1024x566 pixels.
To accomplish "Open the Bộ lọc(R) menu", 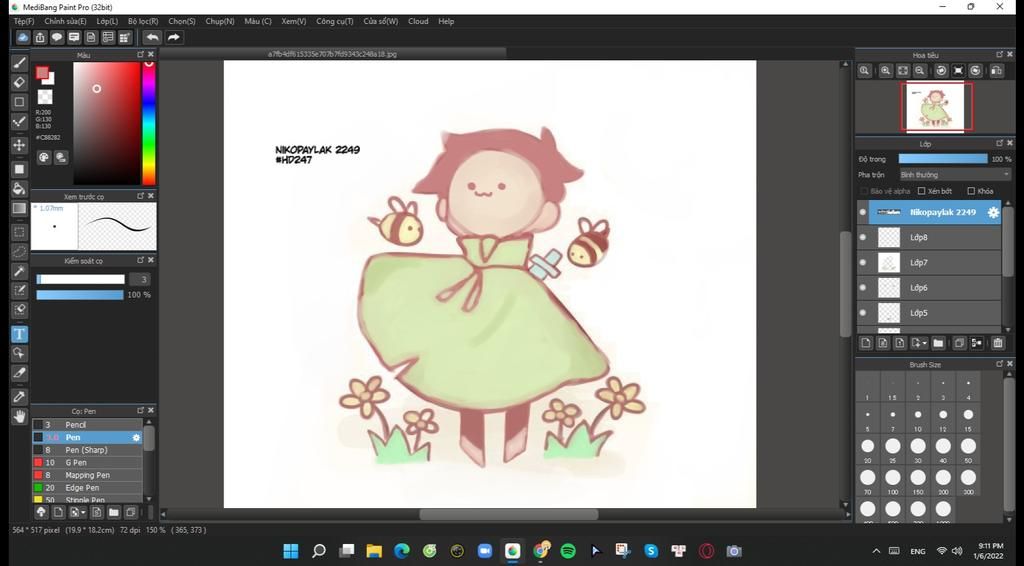I will [x=143, y=21].
